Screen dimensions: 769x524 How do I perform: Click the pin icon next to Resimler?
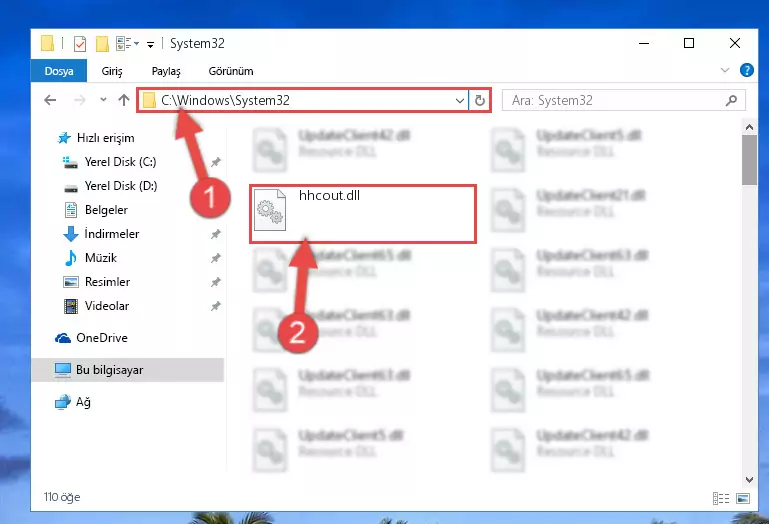[x=215, y=282]
